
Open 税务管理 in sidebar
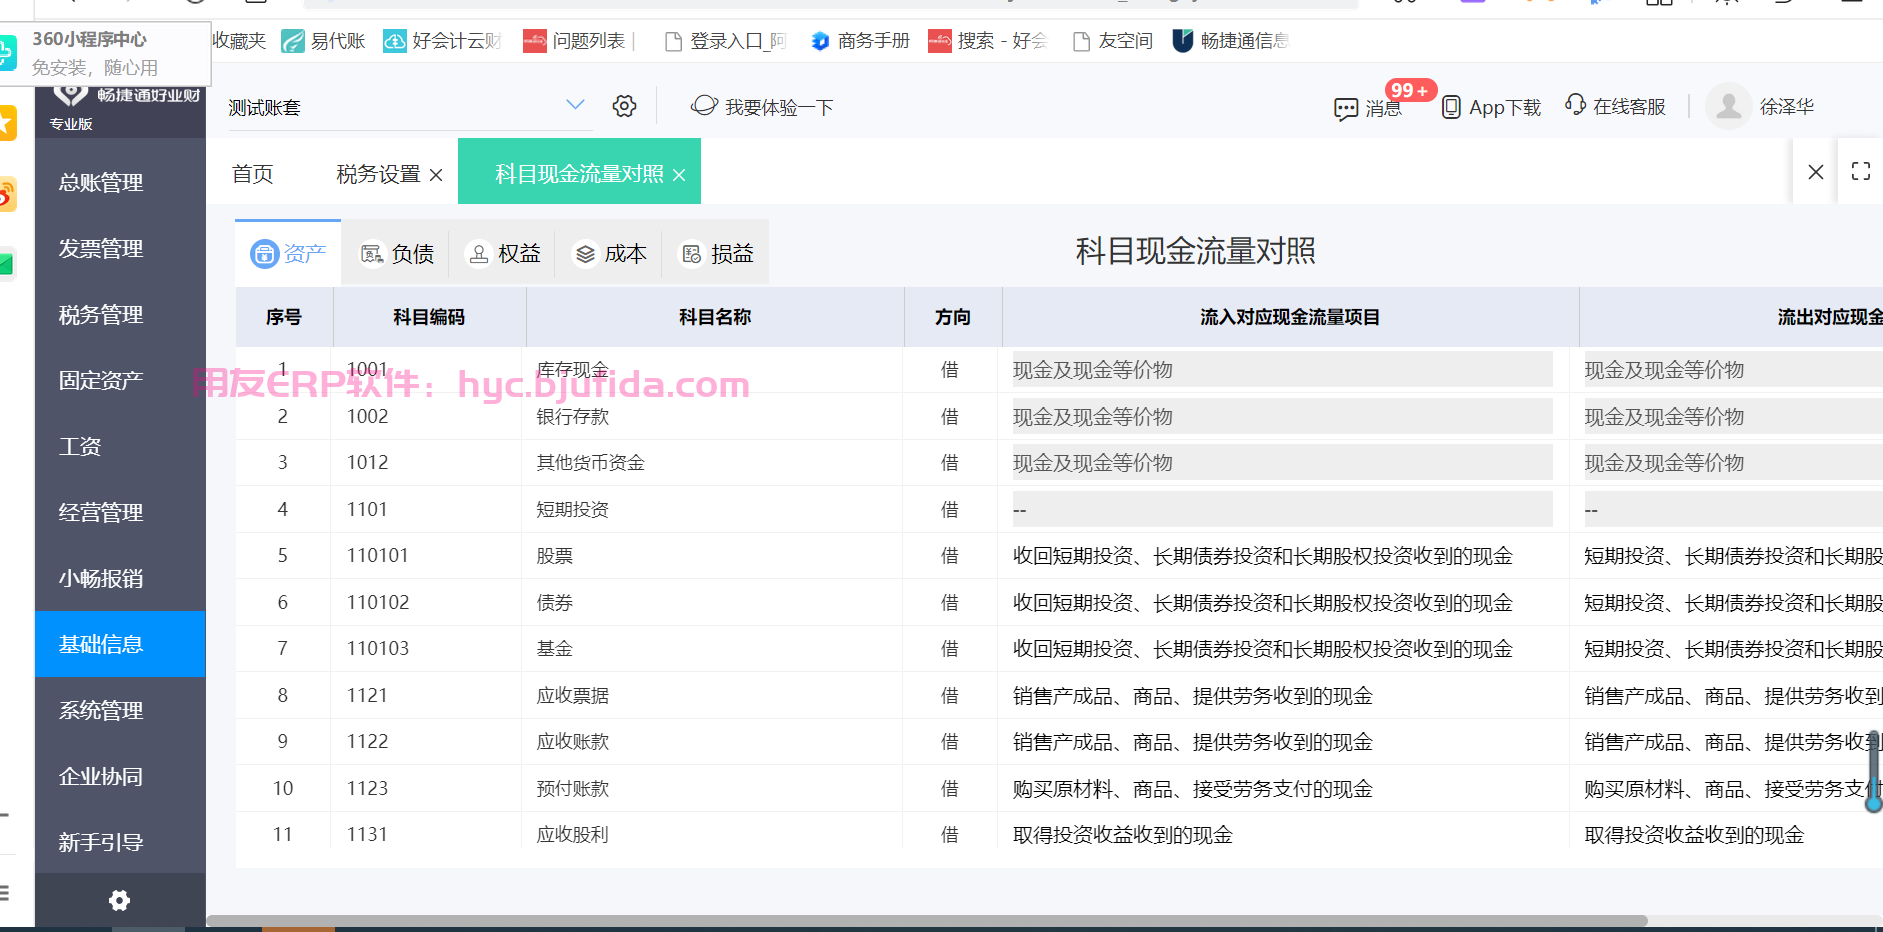pos(120,314)
